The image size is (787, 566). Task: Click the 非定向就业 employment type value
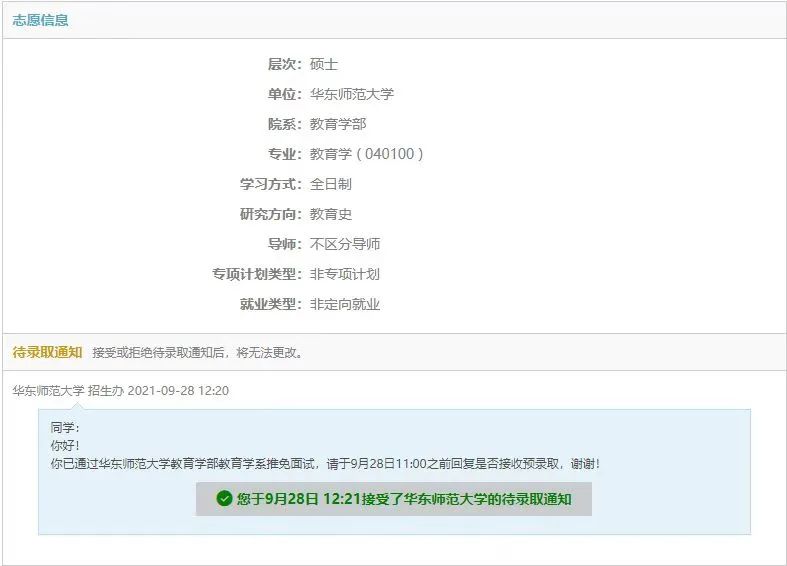point(345,304)
